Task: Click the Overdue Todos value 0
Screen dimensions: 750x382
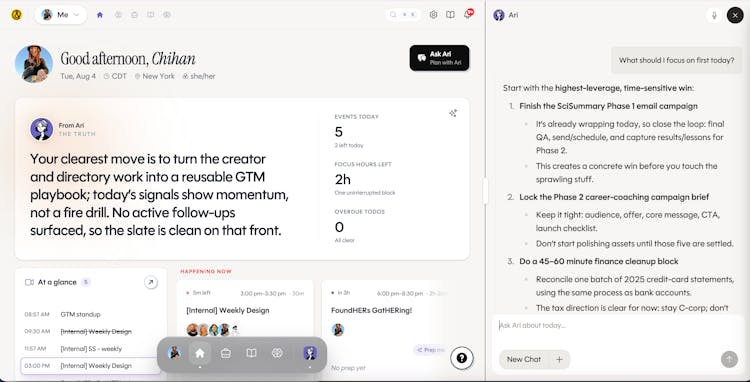Action: tap(339, 227)
